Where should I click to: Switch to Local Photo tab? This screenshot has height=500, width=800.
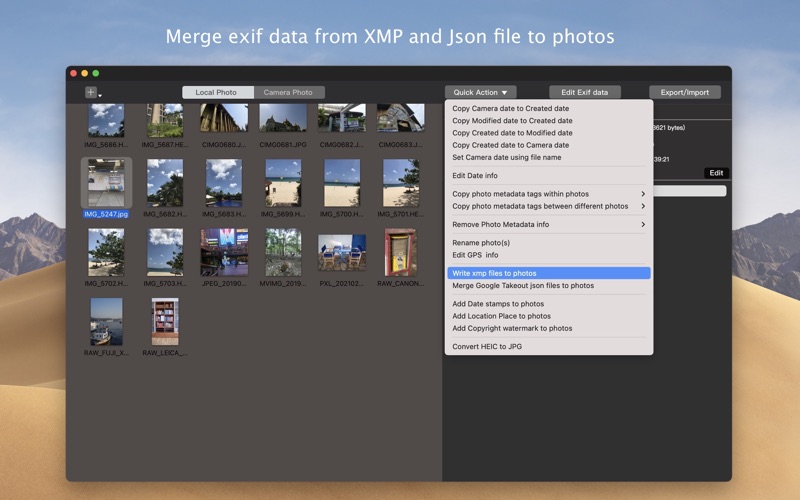coord(218,92)
